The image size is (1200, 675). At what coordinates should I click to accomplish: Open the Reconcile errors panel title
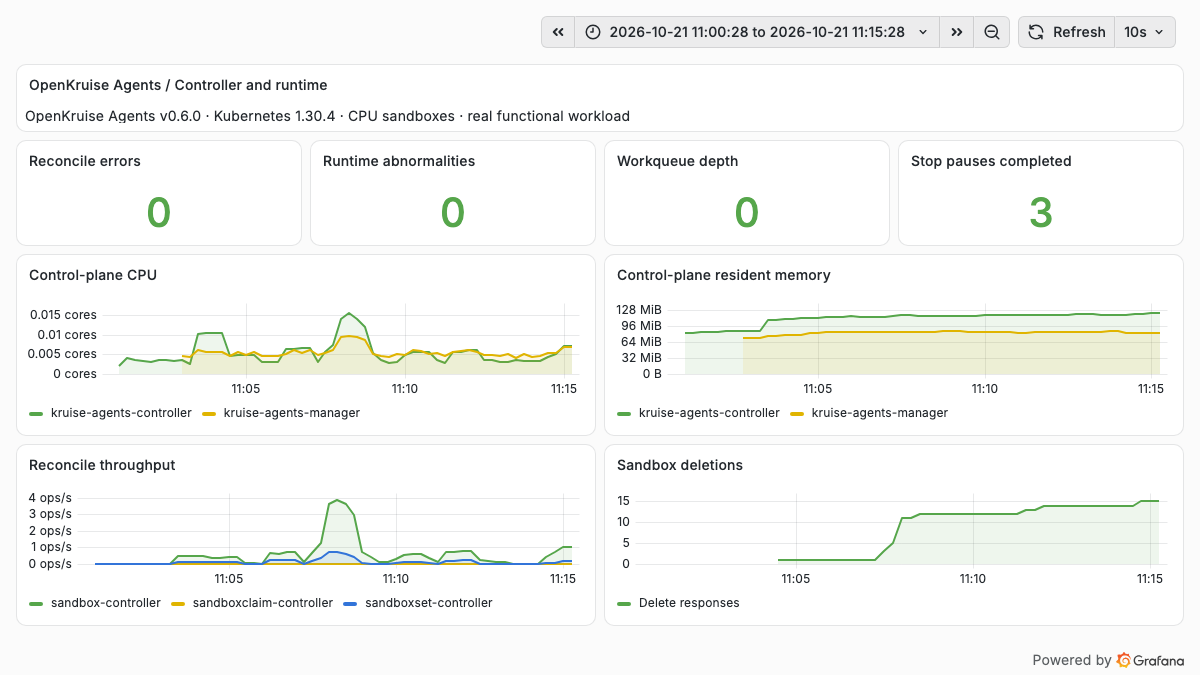pos(85,161)
